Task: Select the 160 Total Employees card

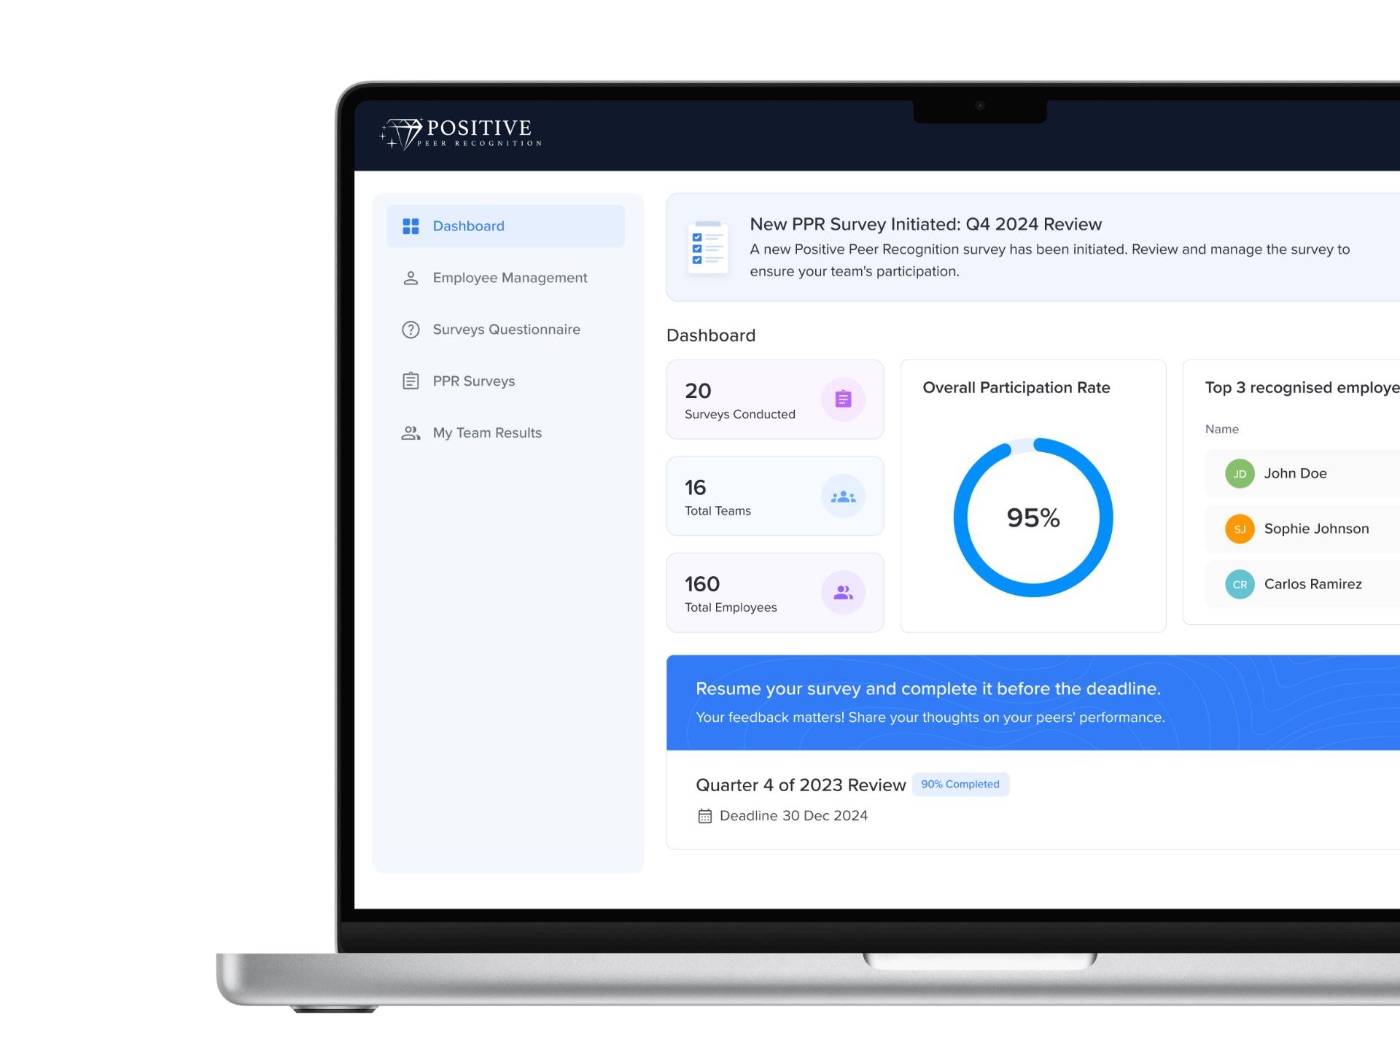Action: (x=775, y=593)
